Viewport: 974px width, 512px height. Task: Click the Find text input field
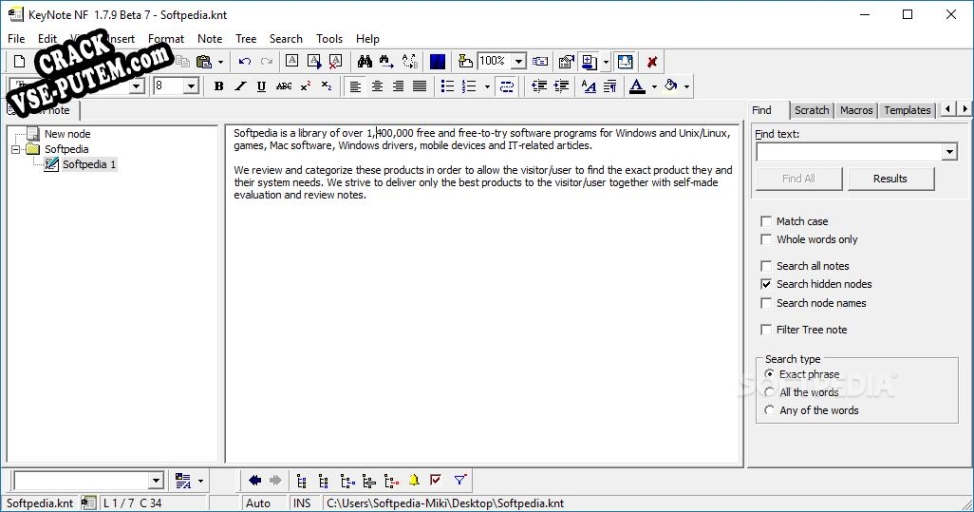coord(849,152)
